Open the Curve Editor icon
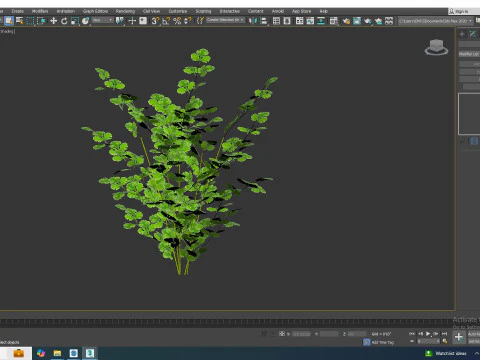480x360 pixels. tap(310, 21)
